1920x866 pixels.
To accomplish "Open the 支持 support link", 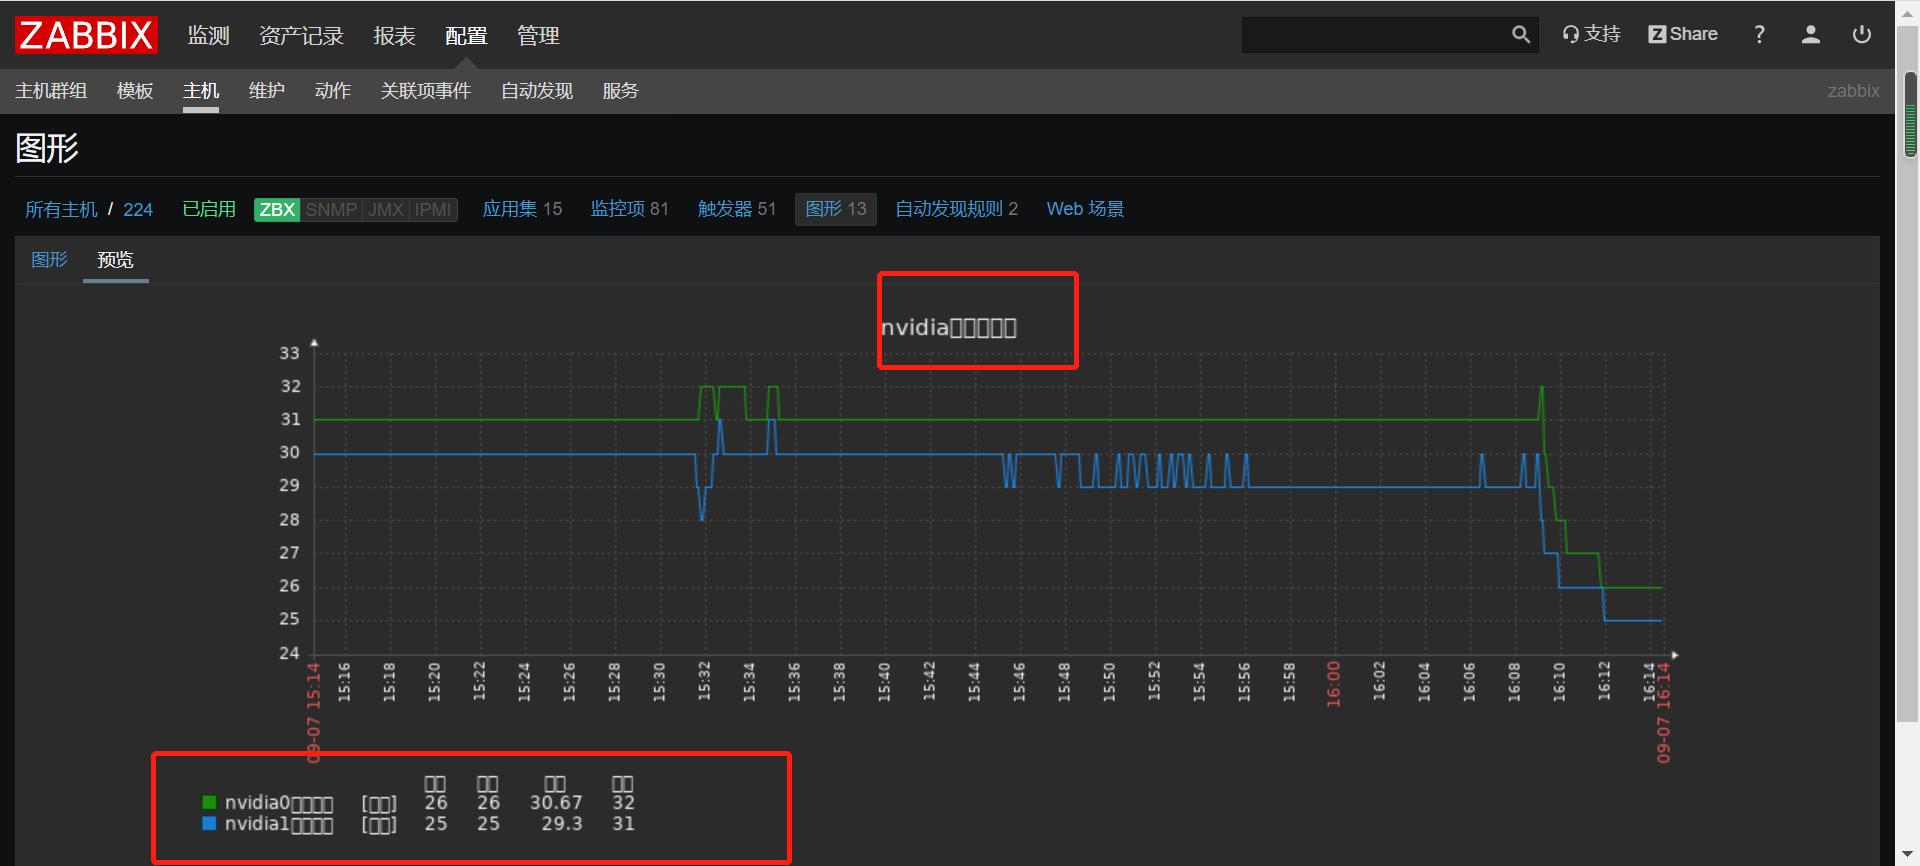I will coord(1591,35).
